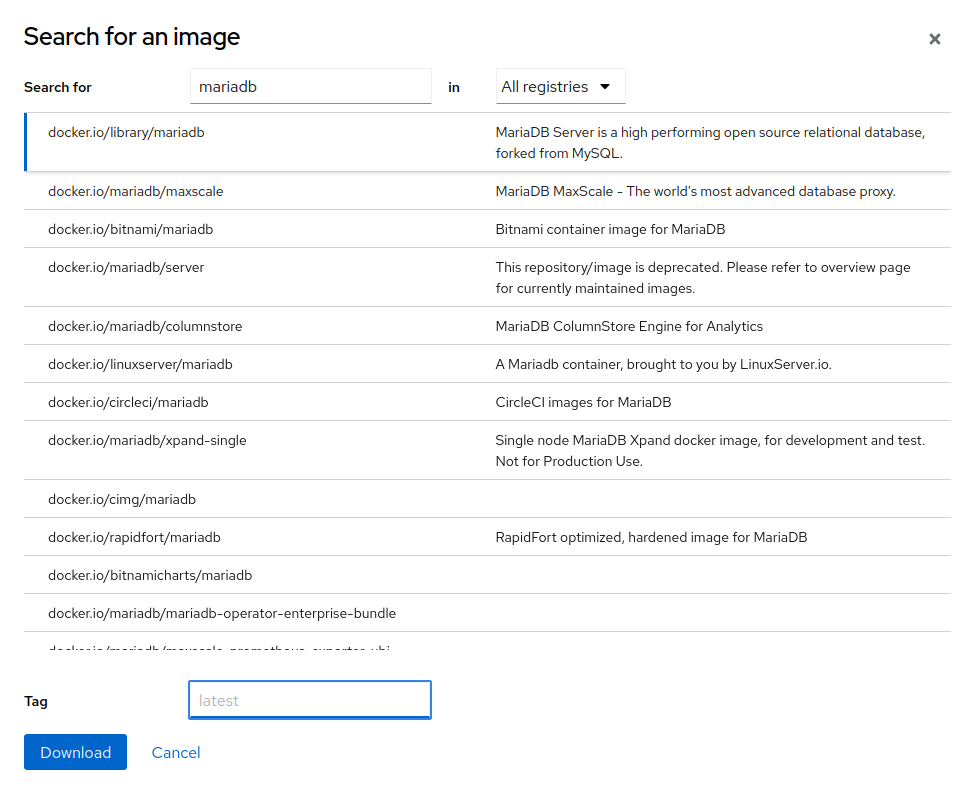Screen dimensions: 969x792
Task: Select the deprecated docker.io/mariadb/server image
Action: (126, 268)
